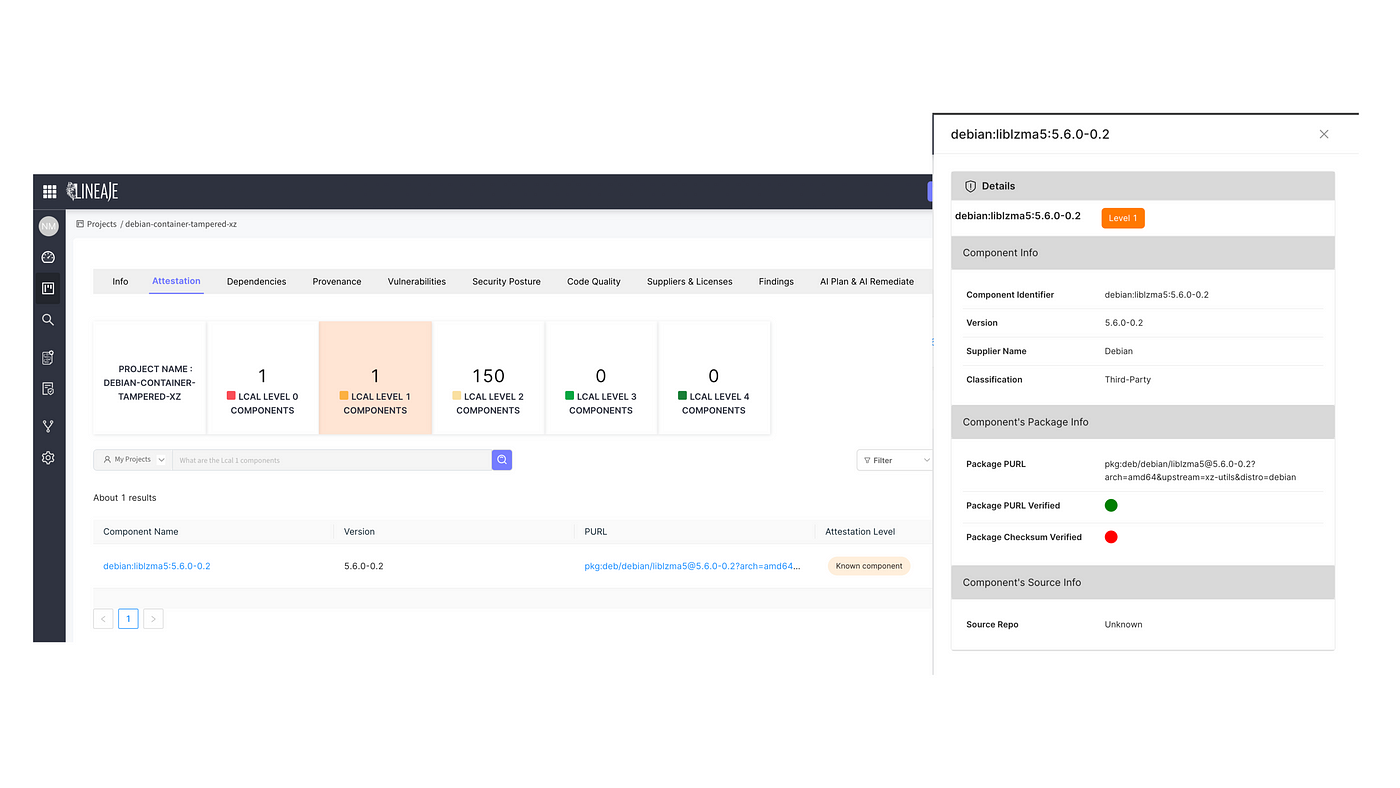Click the PURL link in table row
Screen dimensions: 1400x788
click(692, 566)
